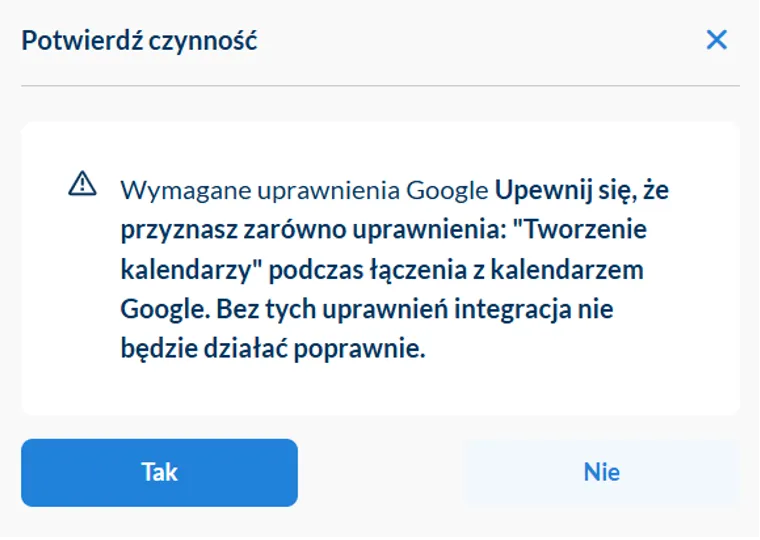Image resolution: width=760 pixels, height=540 pixels.
Task: Click the bold phrase Upewnij się, że
Action: [x=582, y=190]
